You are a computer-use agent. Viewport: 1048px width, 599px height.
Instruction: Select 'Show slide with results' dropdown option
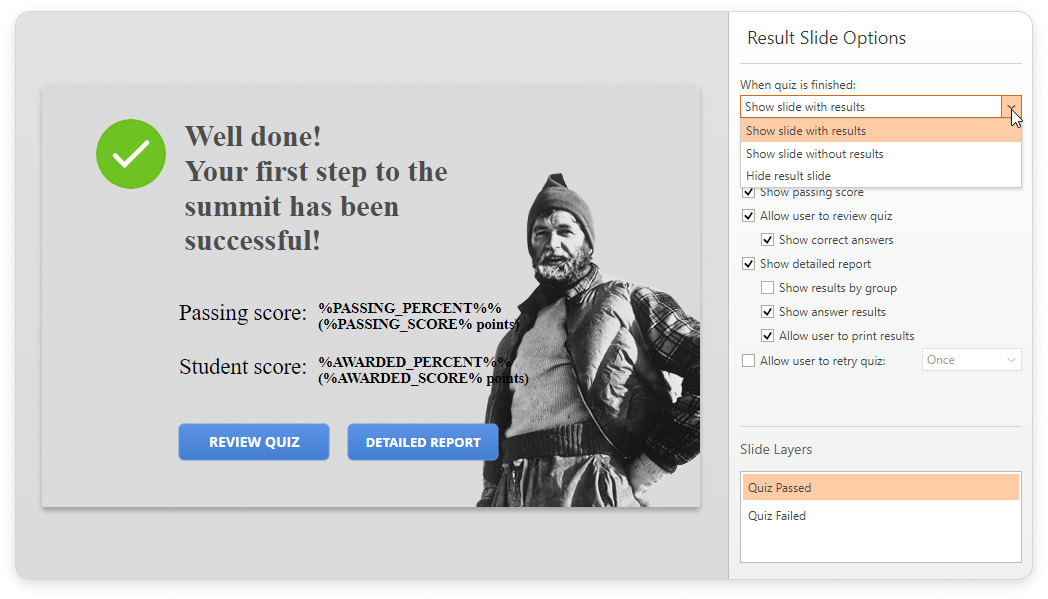(x=880, y=131)
